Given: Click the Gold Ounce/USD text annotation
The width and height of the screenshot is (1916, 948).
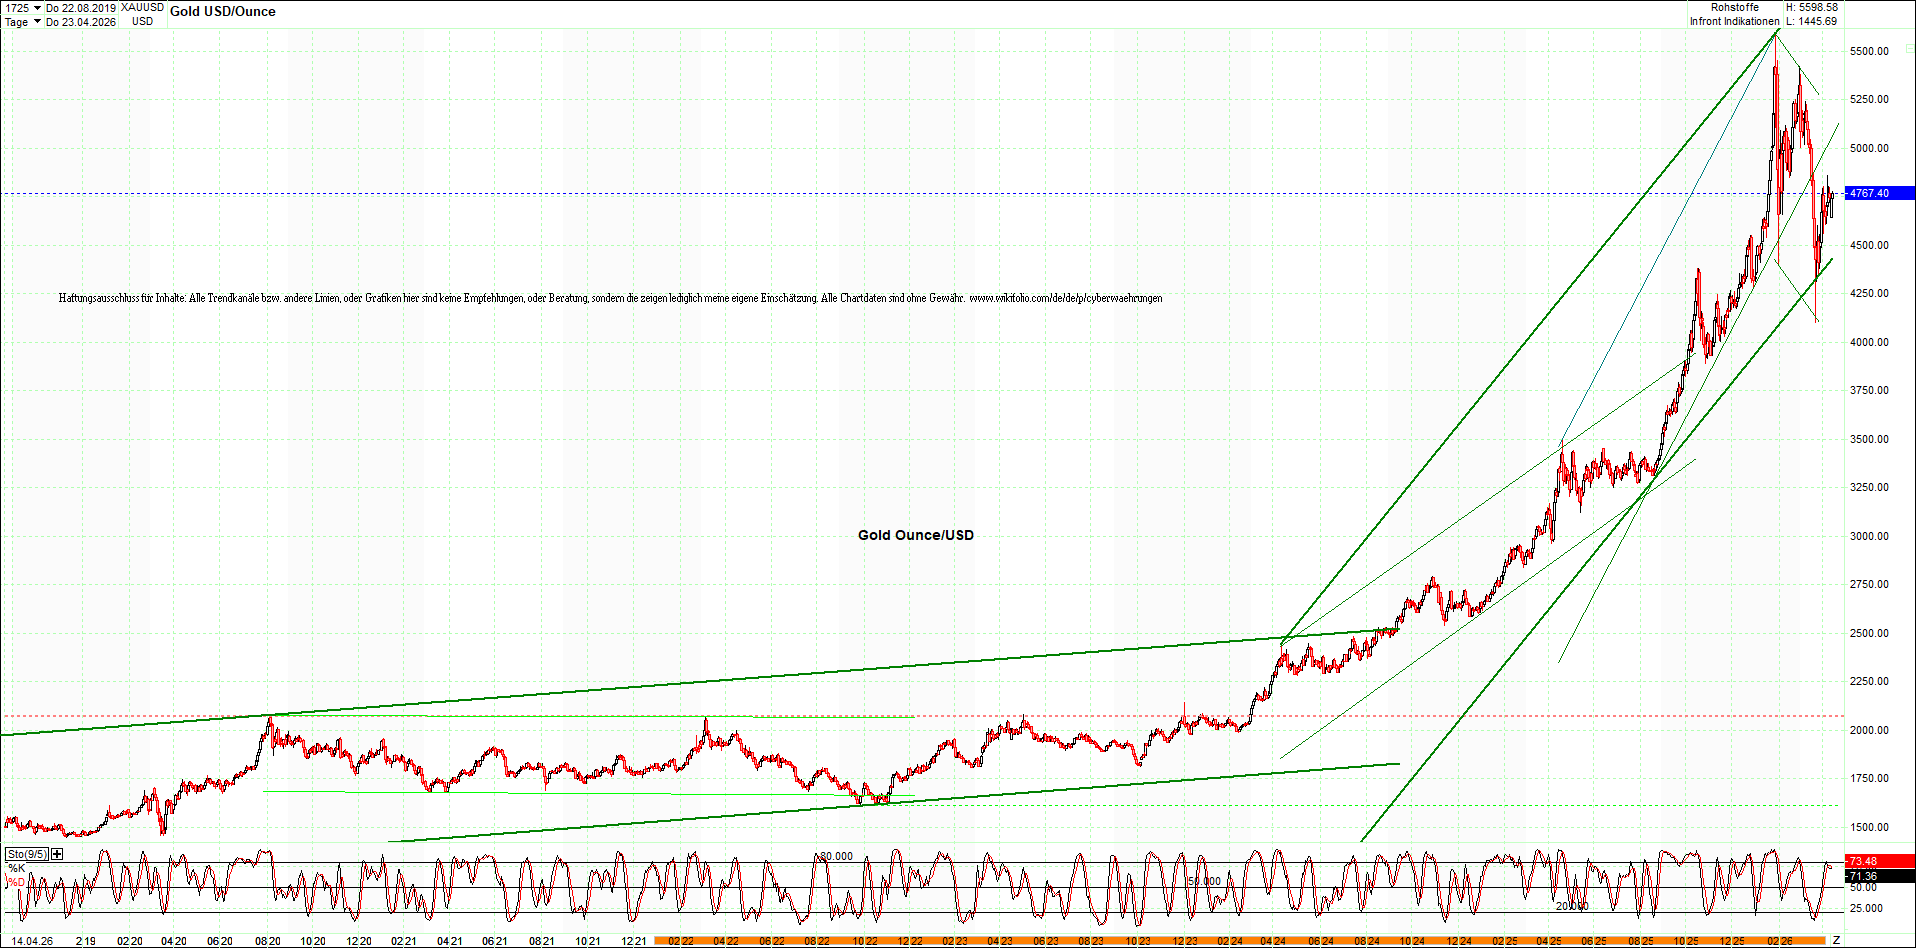Looking at the screenshot, I should click(x=915, y=535).
